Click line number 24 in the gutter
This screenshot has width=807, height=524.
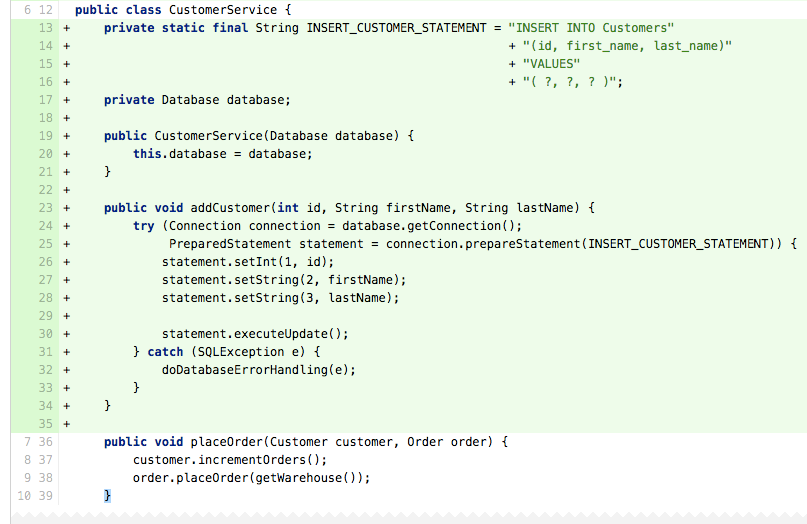coord(46,226)
